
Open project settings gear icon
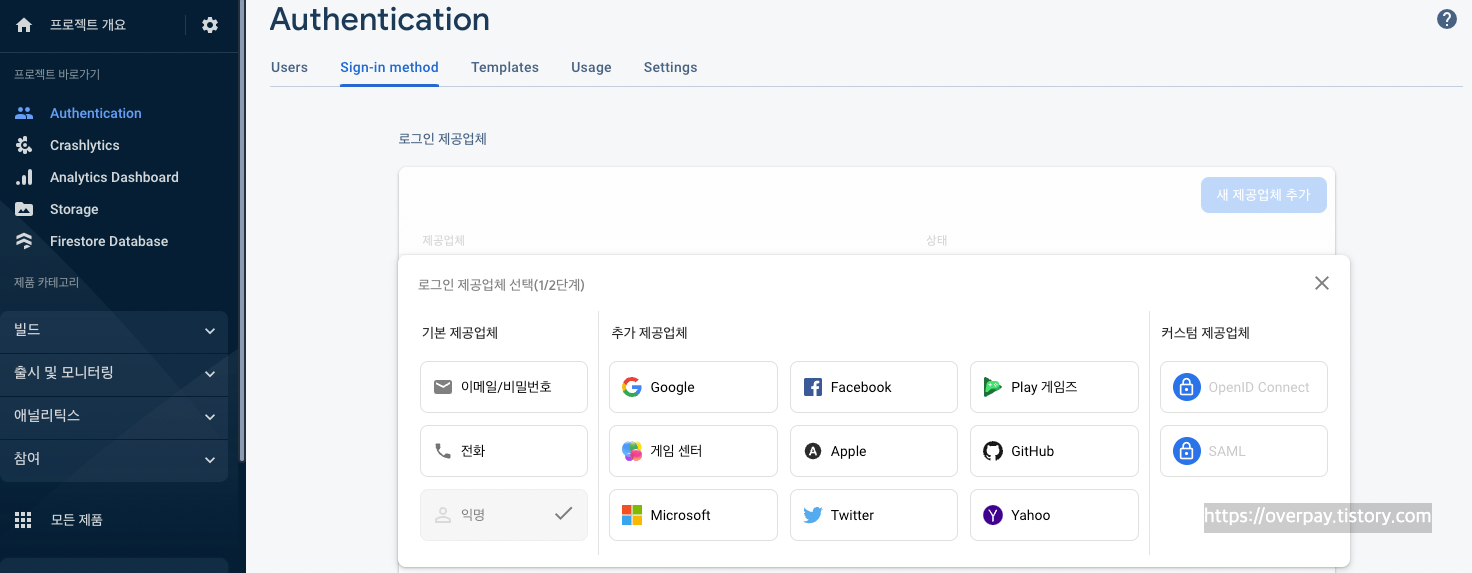[x=210, y=25]
